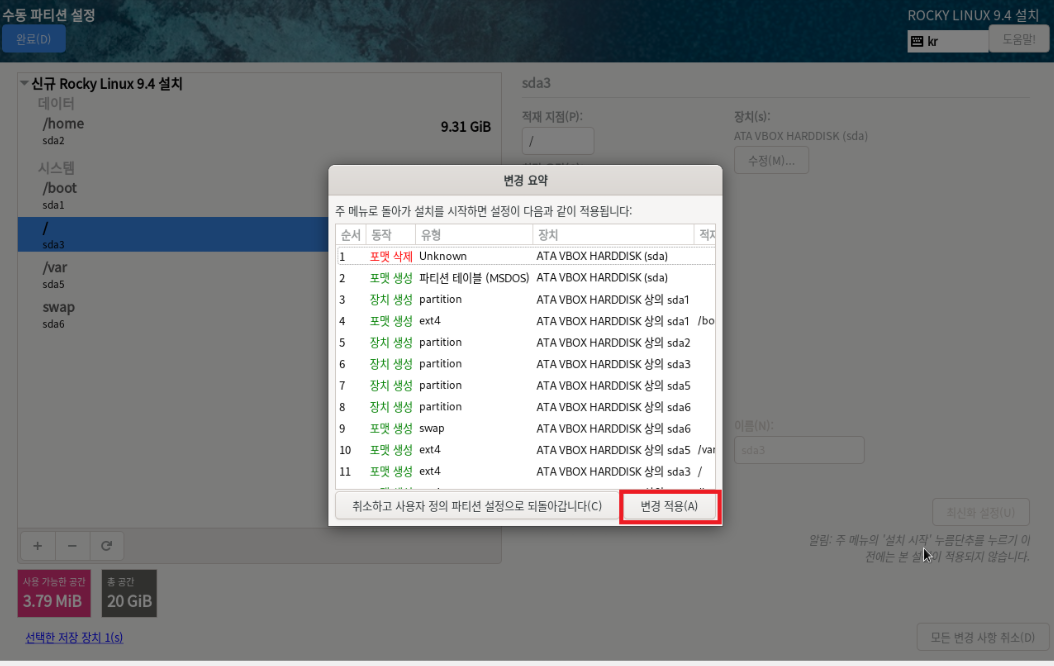Click the 완료(D) done button
The height and width of the screenshot is (666, 1054).
tap(34, 39)
